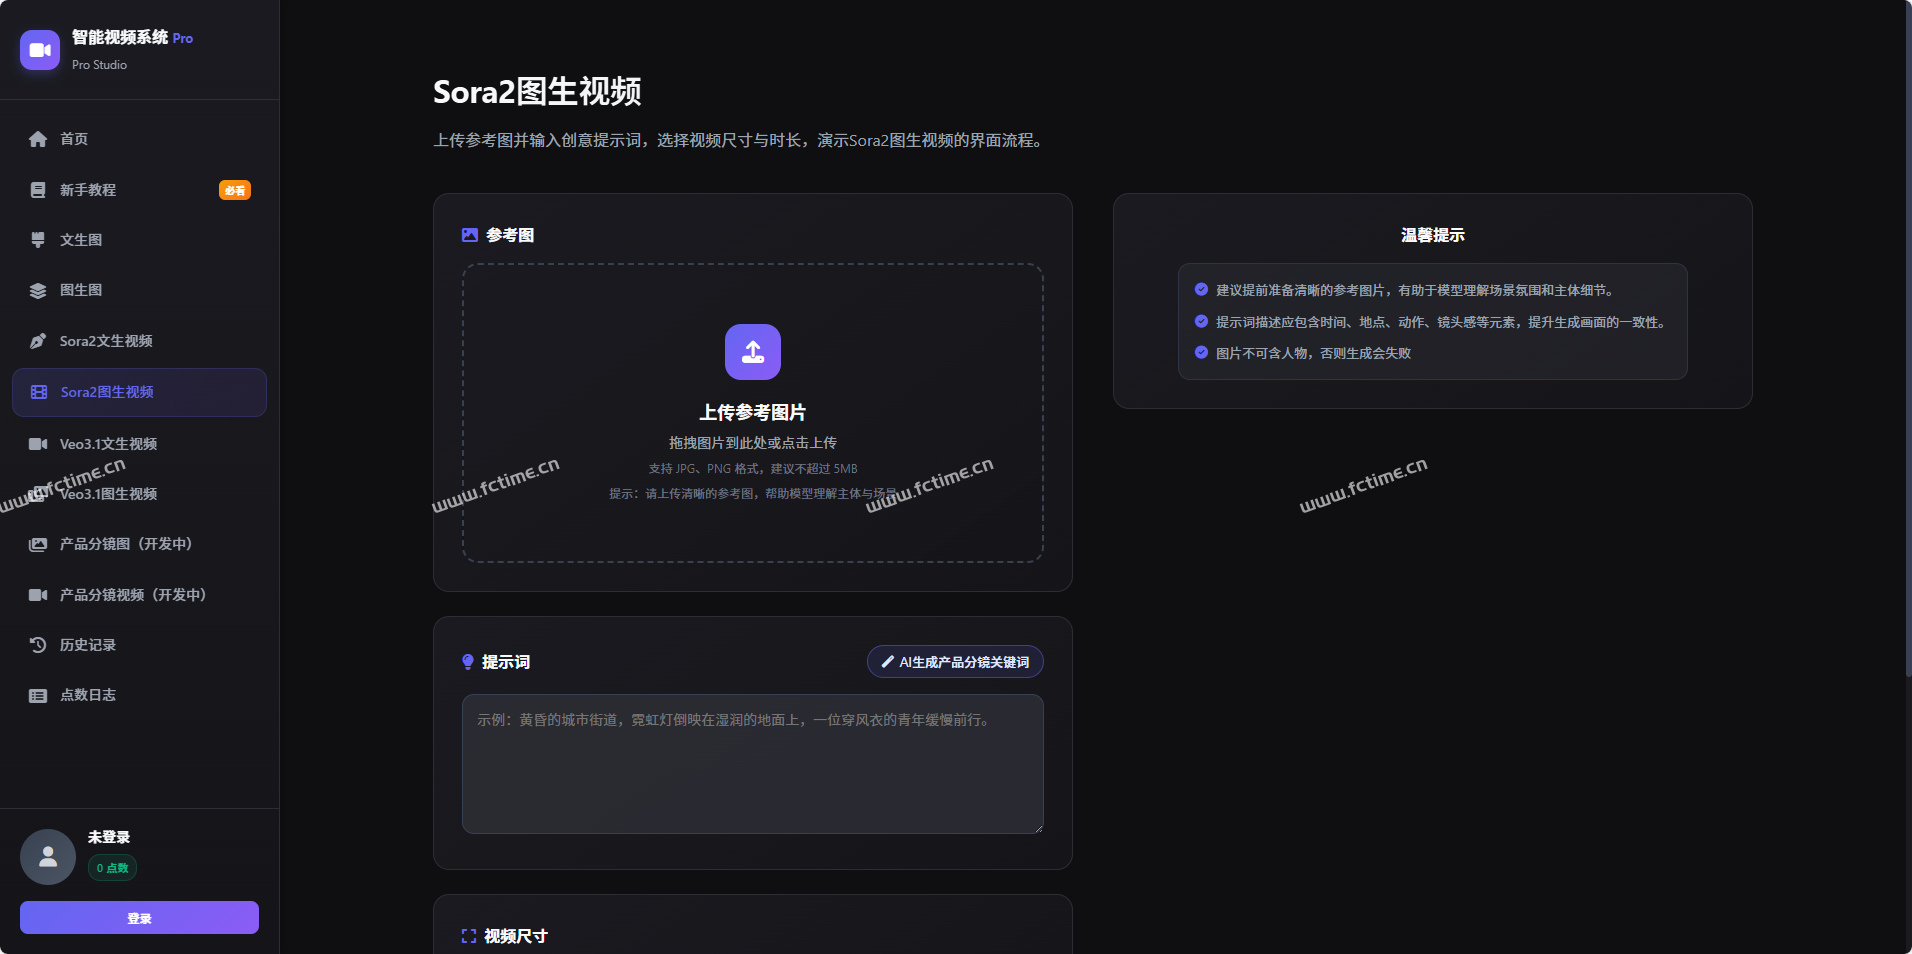Click the video camera logo icon
The width and height of the screenshot is (1912, 954).
coord(40,50)
